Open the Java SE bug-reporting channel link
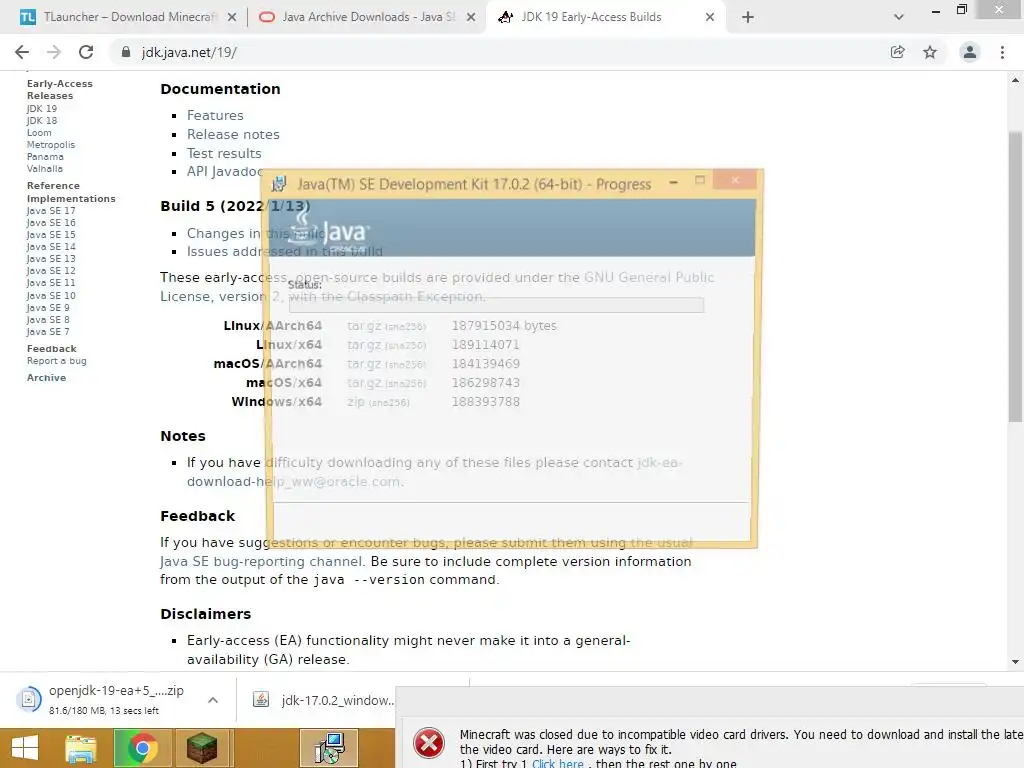This screenshot has height=768, width=1024. click(x=261, y=561)
